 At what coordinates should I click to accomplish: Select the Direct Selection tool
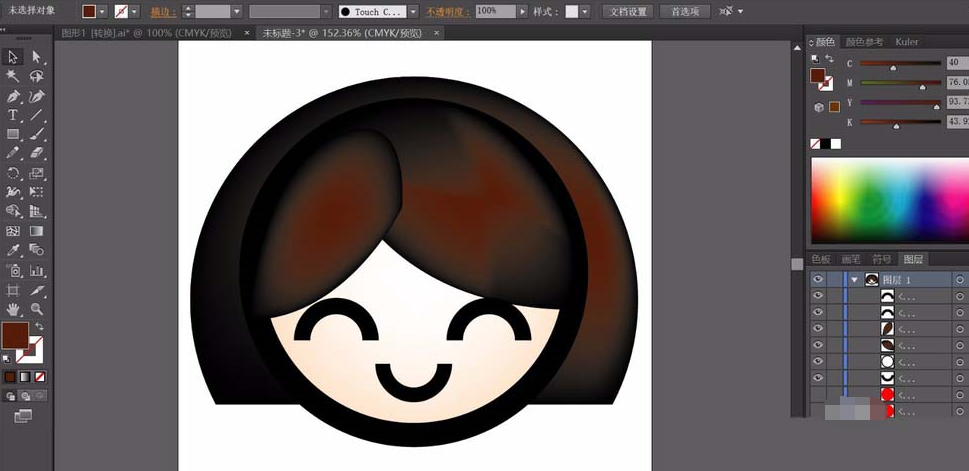click(x=37, y=57)
